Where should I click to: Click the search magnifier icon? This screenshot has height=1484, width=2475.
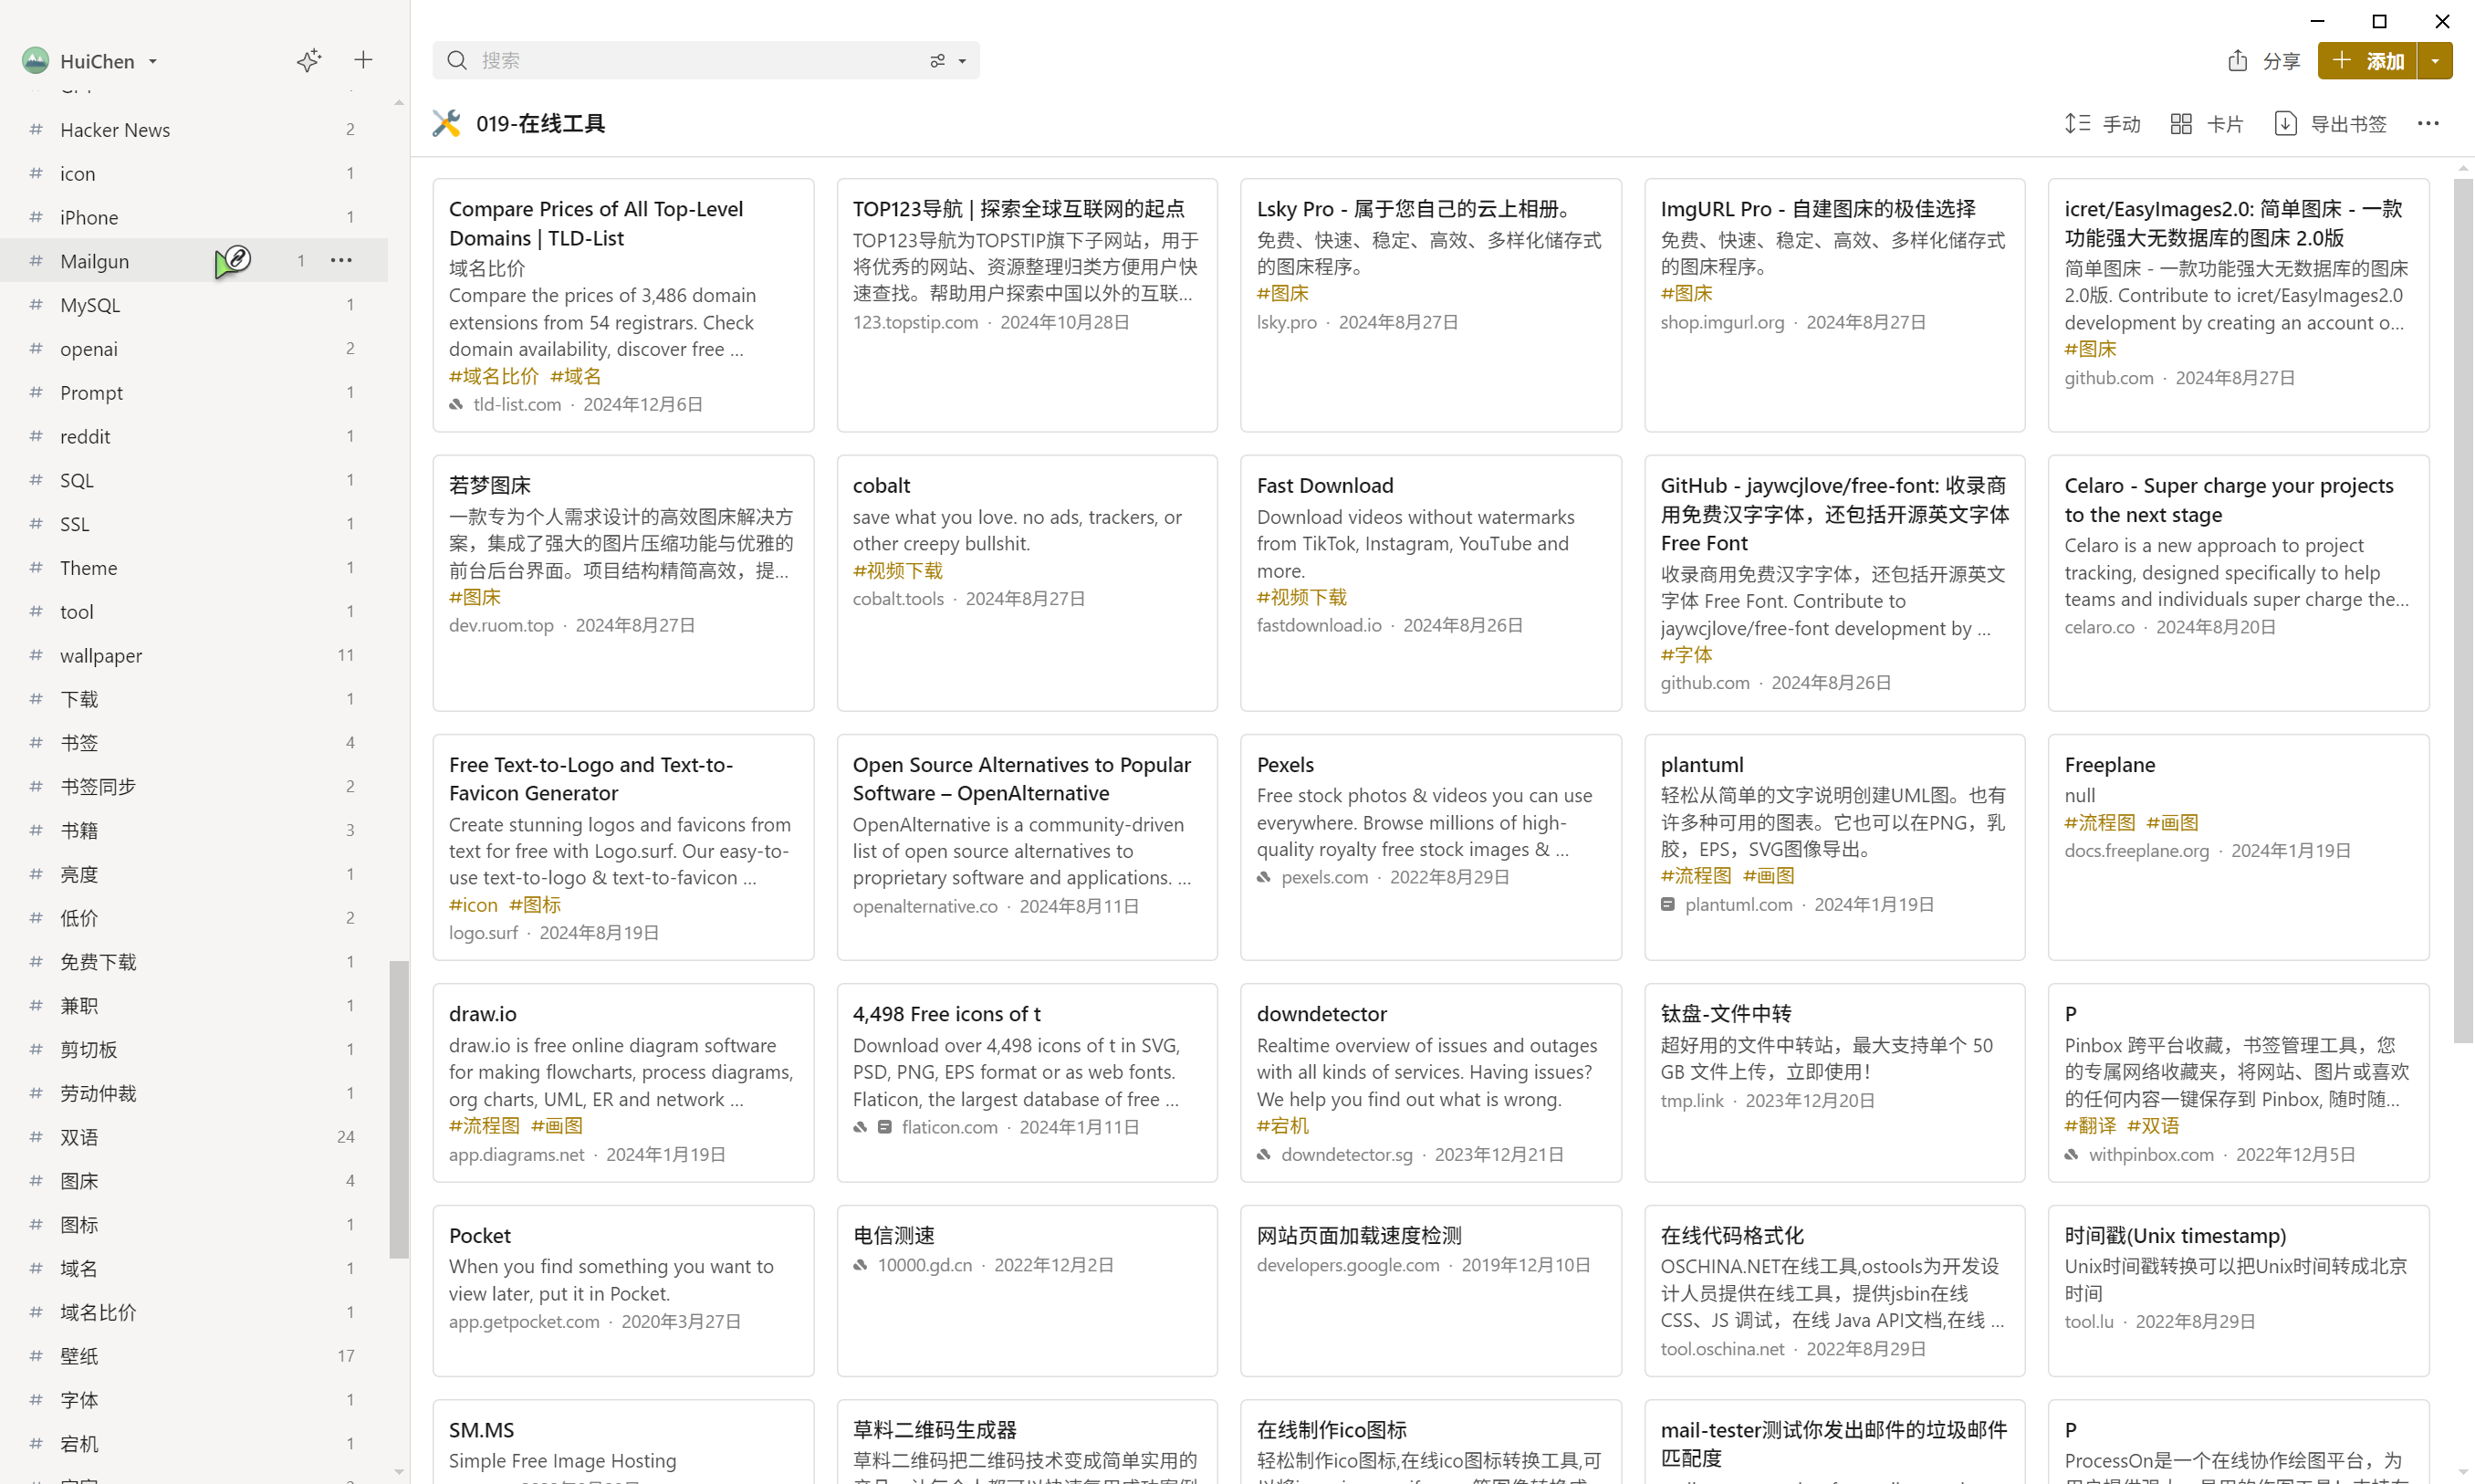click(x=457, y=60)
